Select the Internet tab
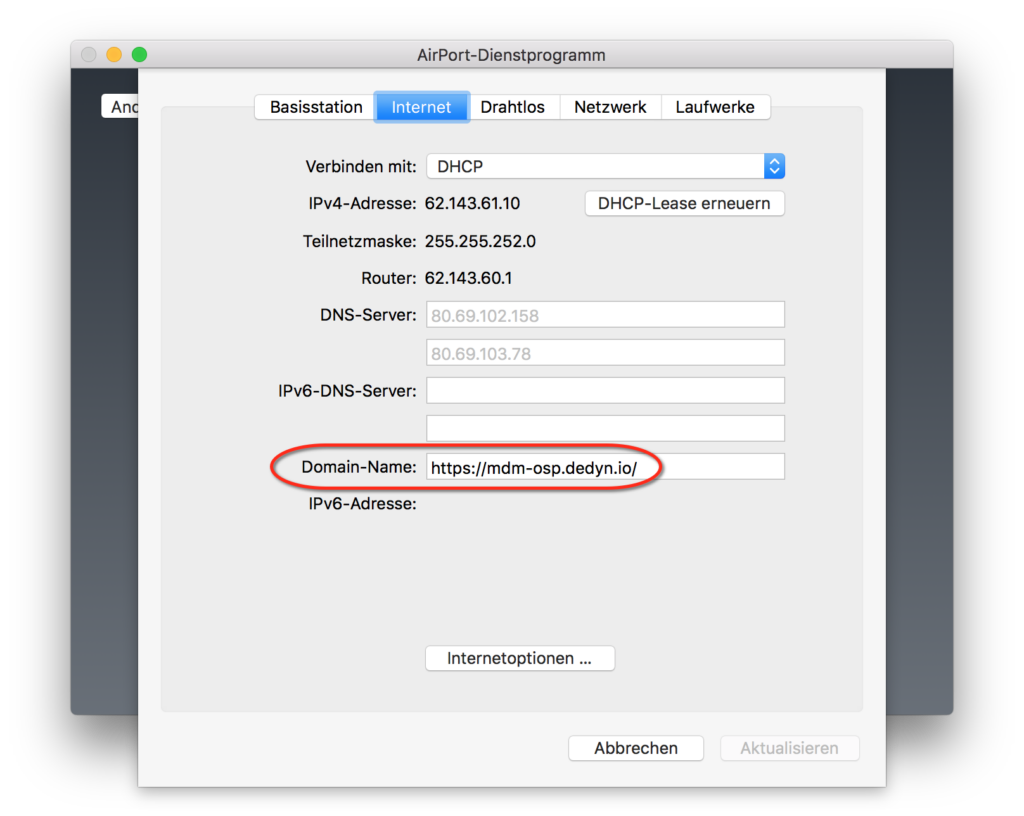Image resolution: width=1024 pixels, height=816 pixels. click(x=421, y=107)
